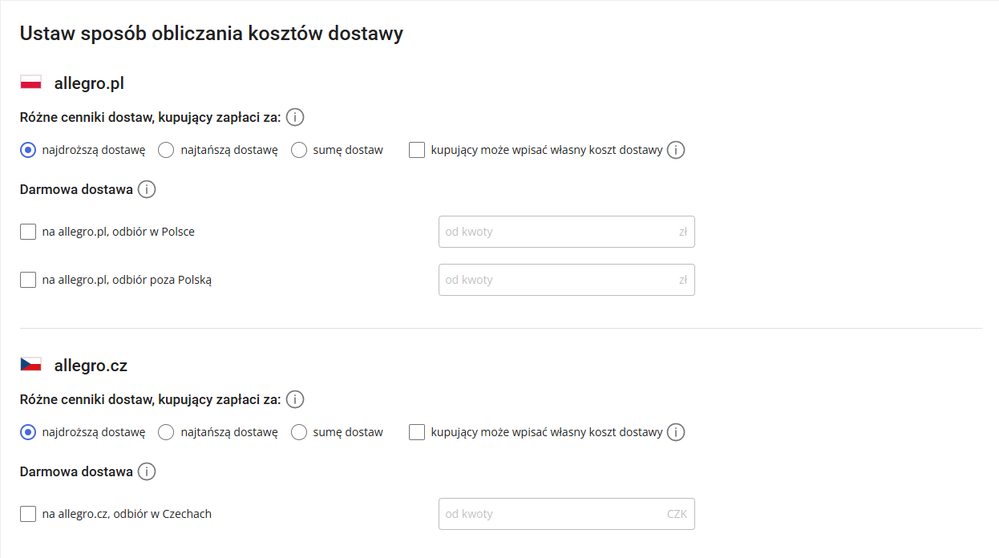
Task: Click the Polish flag icon next to allegro.pl
Action: (x=31, y=82)
